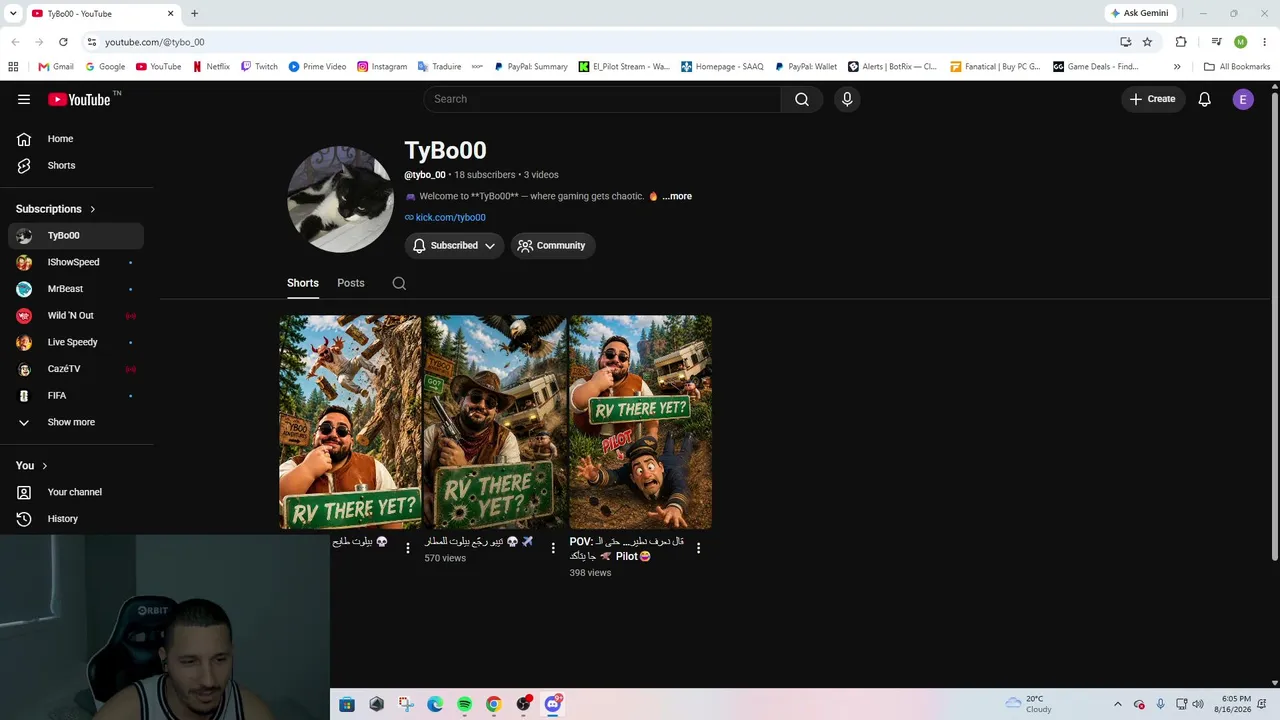
Task: Open the channel Community button
Action: click(x=553, y=245)
